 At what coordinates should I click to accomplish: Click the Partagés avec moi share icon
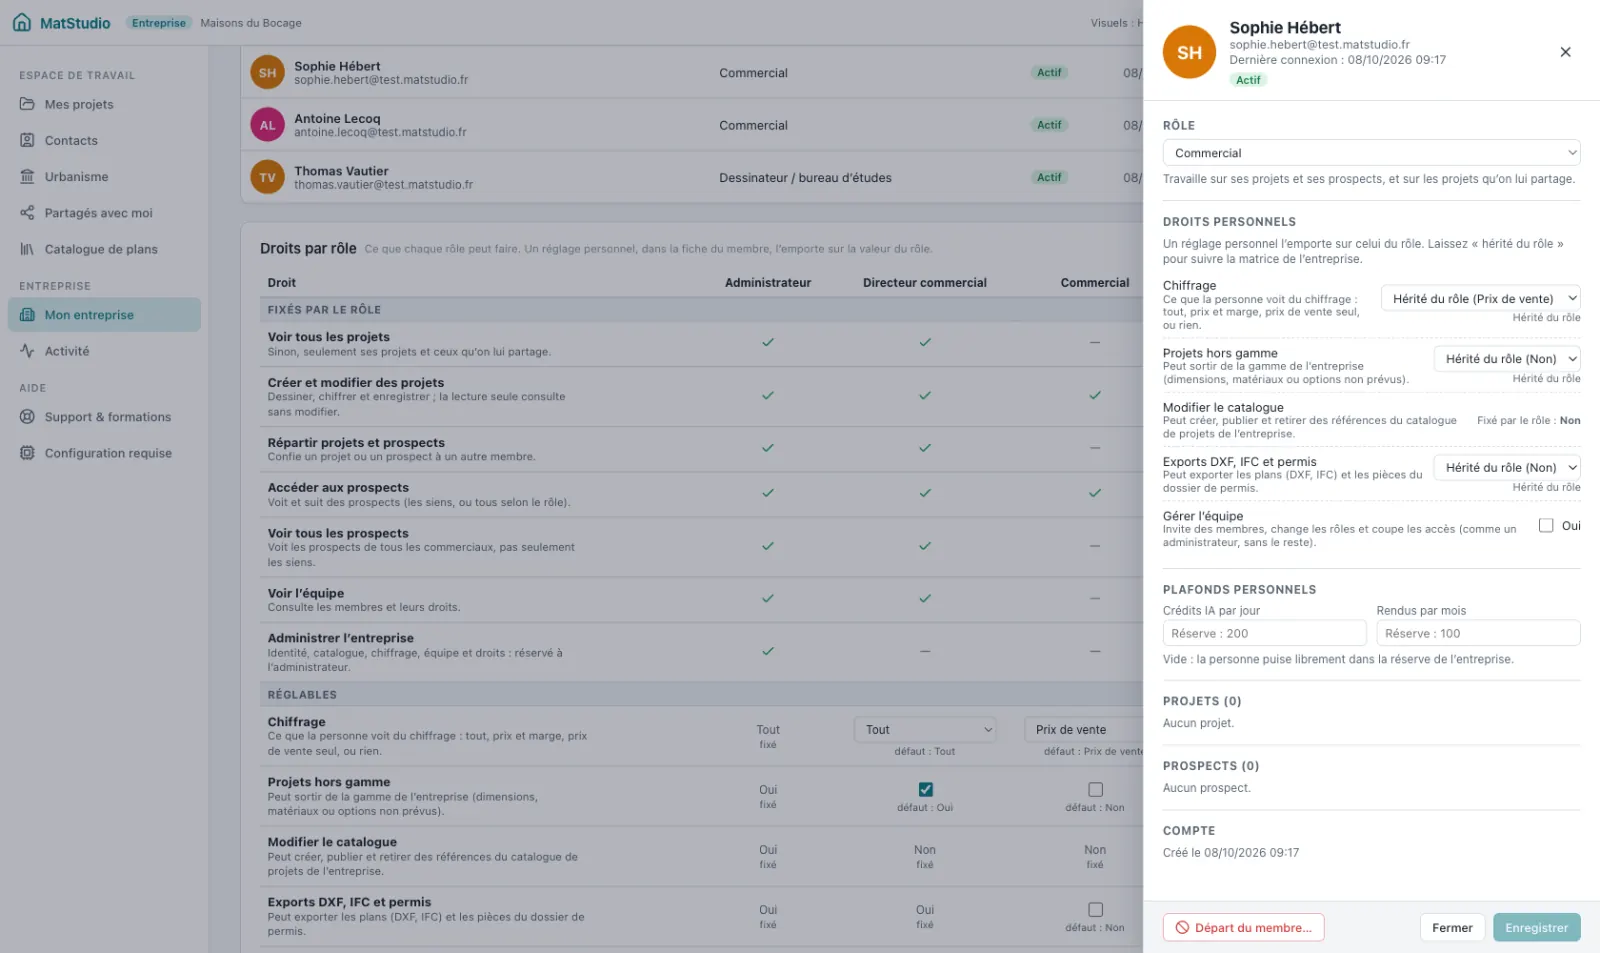click(x=27, y=213)
